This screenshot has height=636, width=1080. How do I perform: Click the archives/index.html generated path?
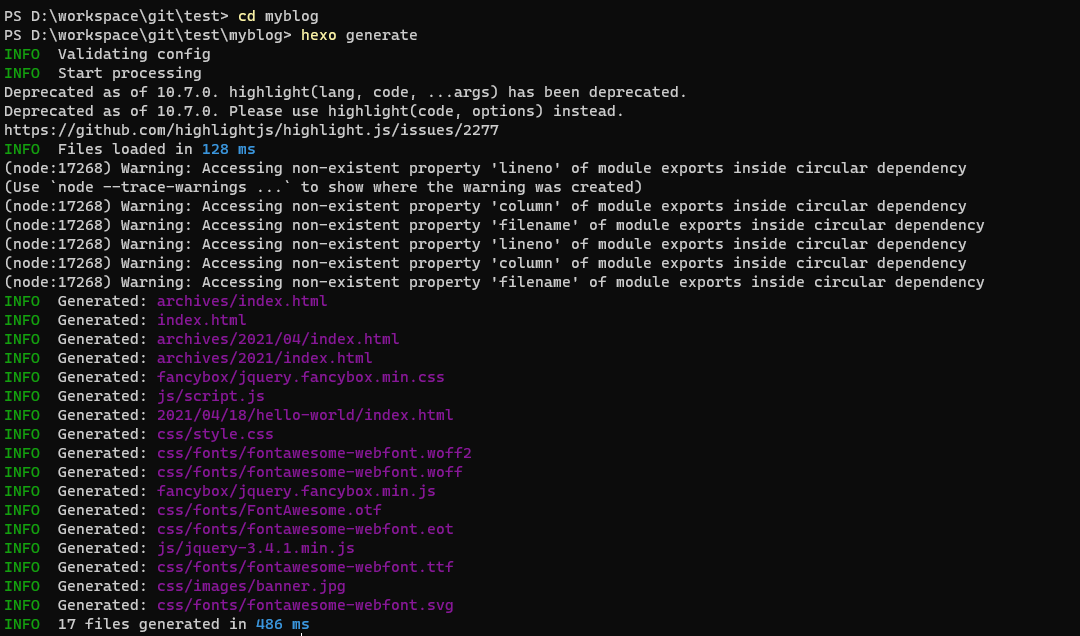pyautogui.click(x=242, y=301)
